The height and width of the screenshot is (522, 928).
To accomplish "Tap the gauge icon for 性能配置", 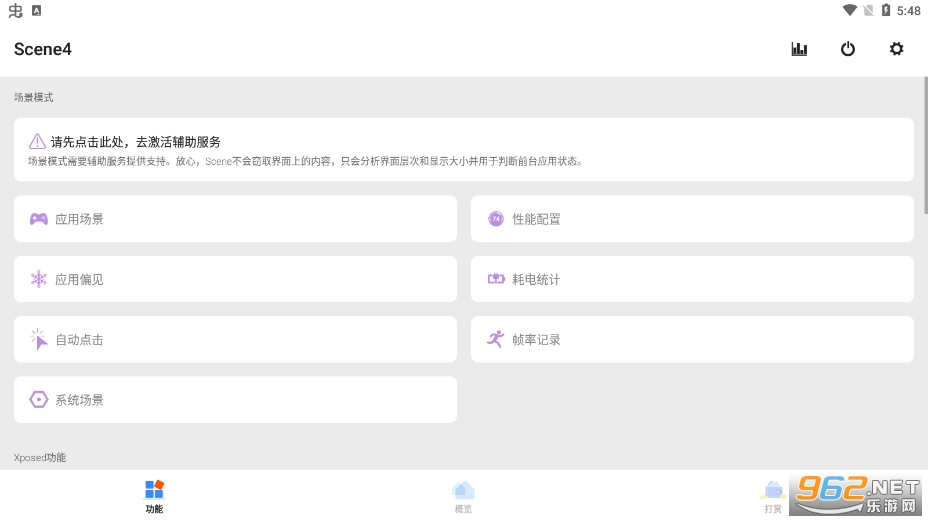I will (x=496, y=219).
